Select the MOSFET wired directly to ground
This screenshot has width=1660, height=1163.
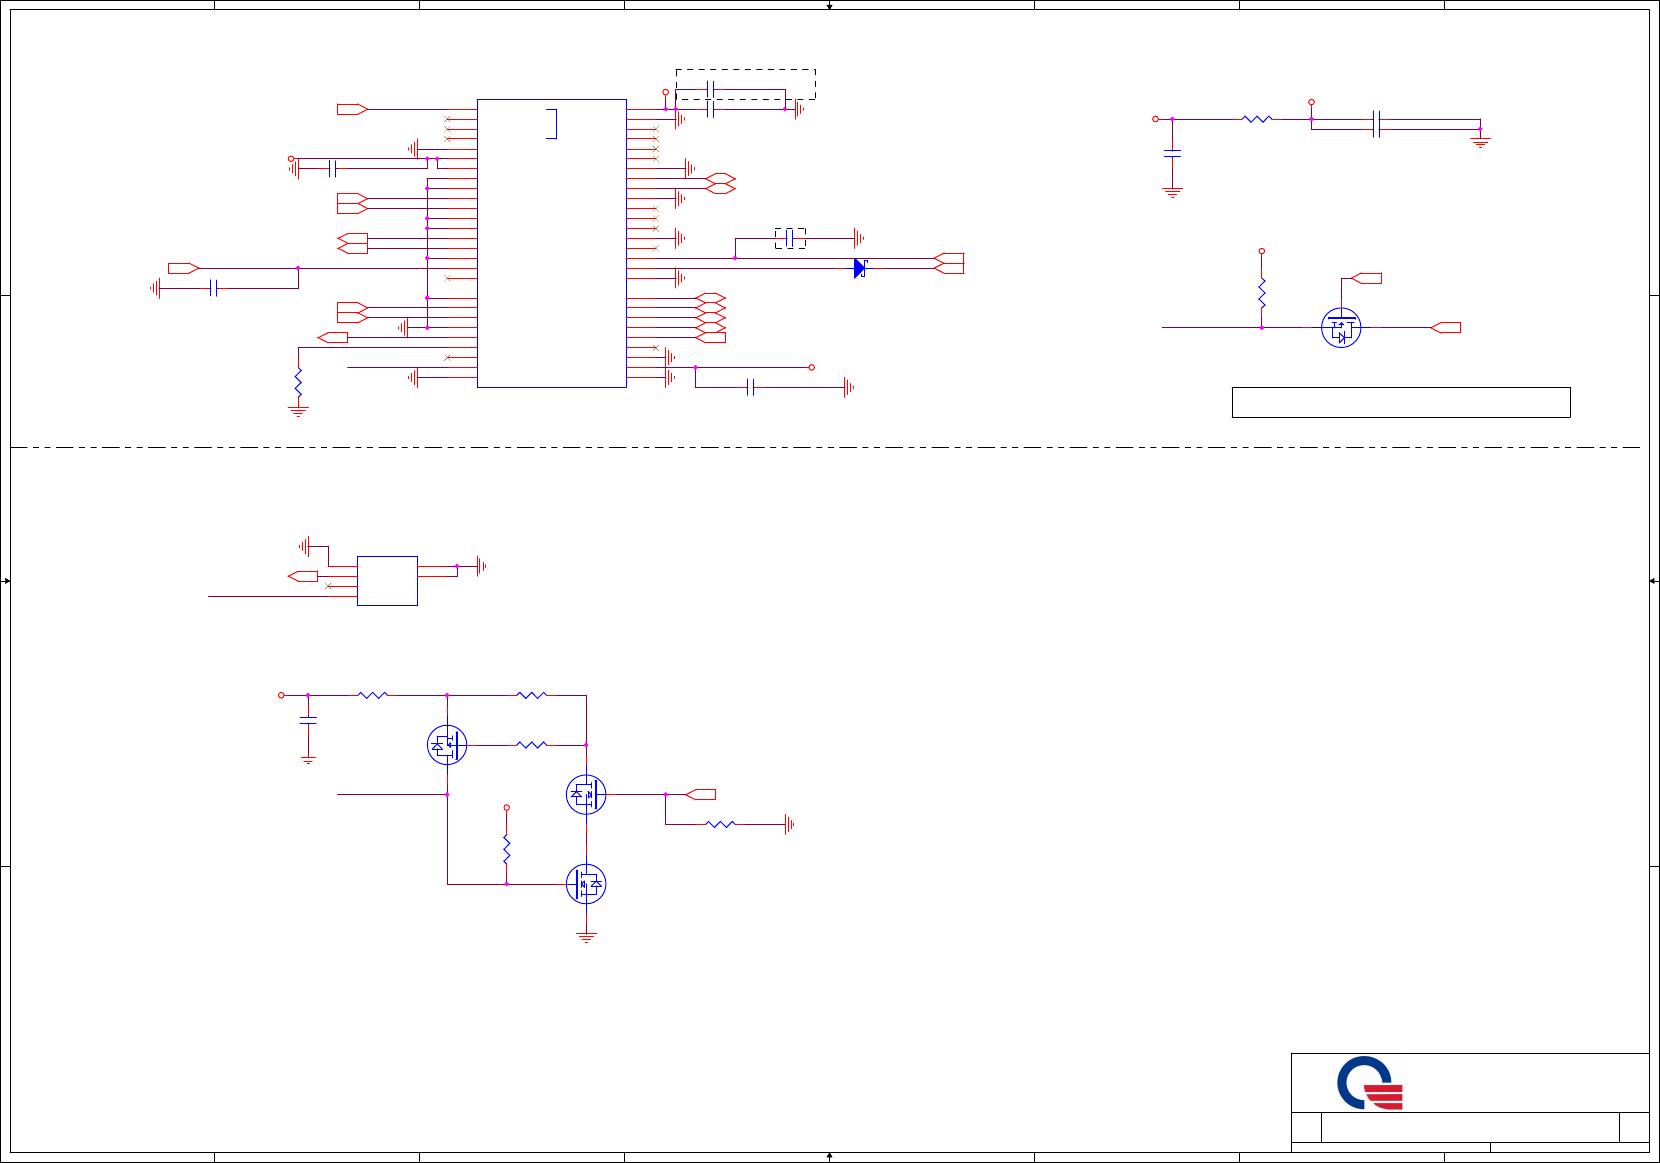click(586, 884)
